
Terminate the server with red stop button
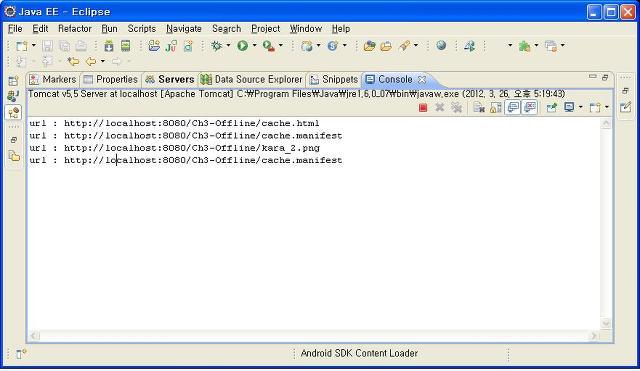click(x=423, y=108)
